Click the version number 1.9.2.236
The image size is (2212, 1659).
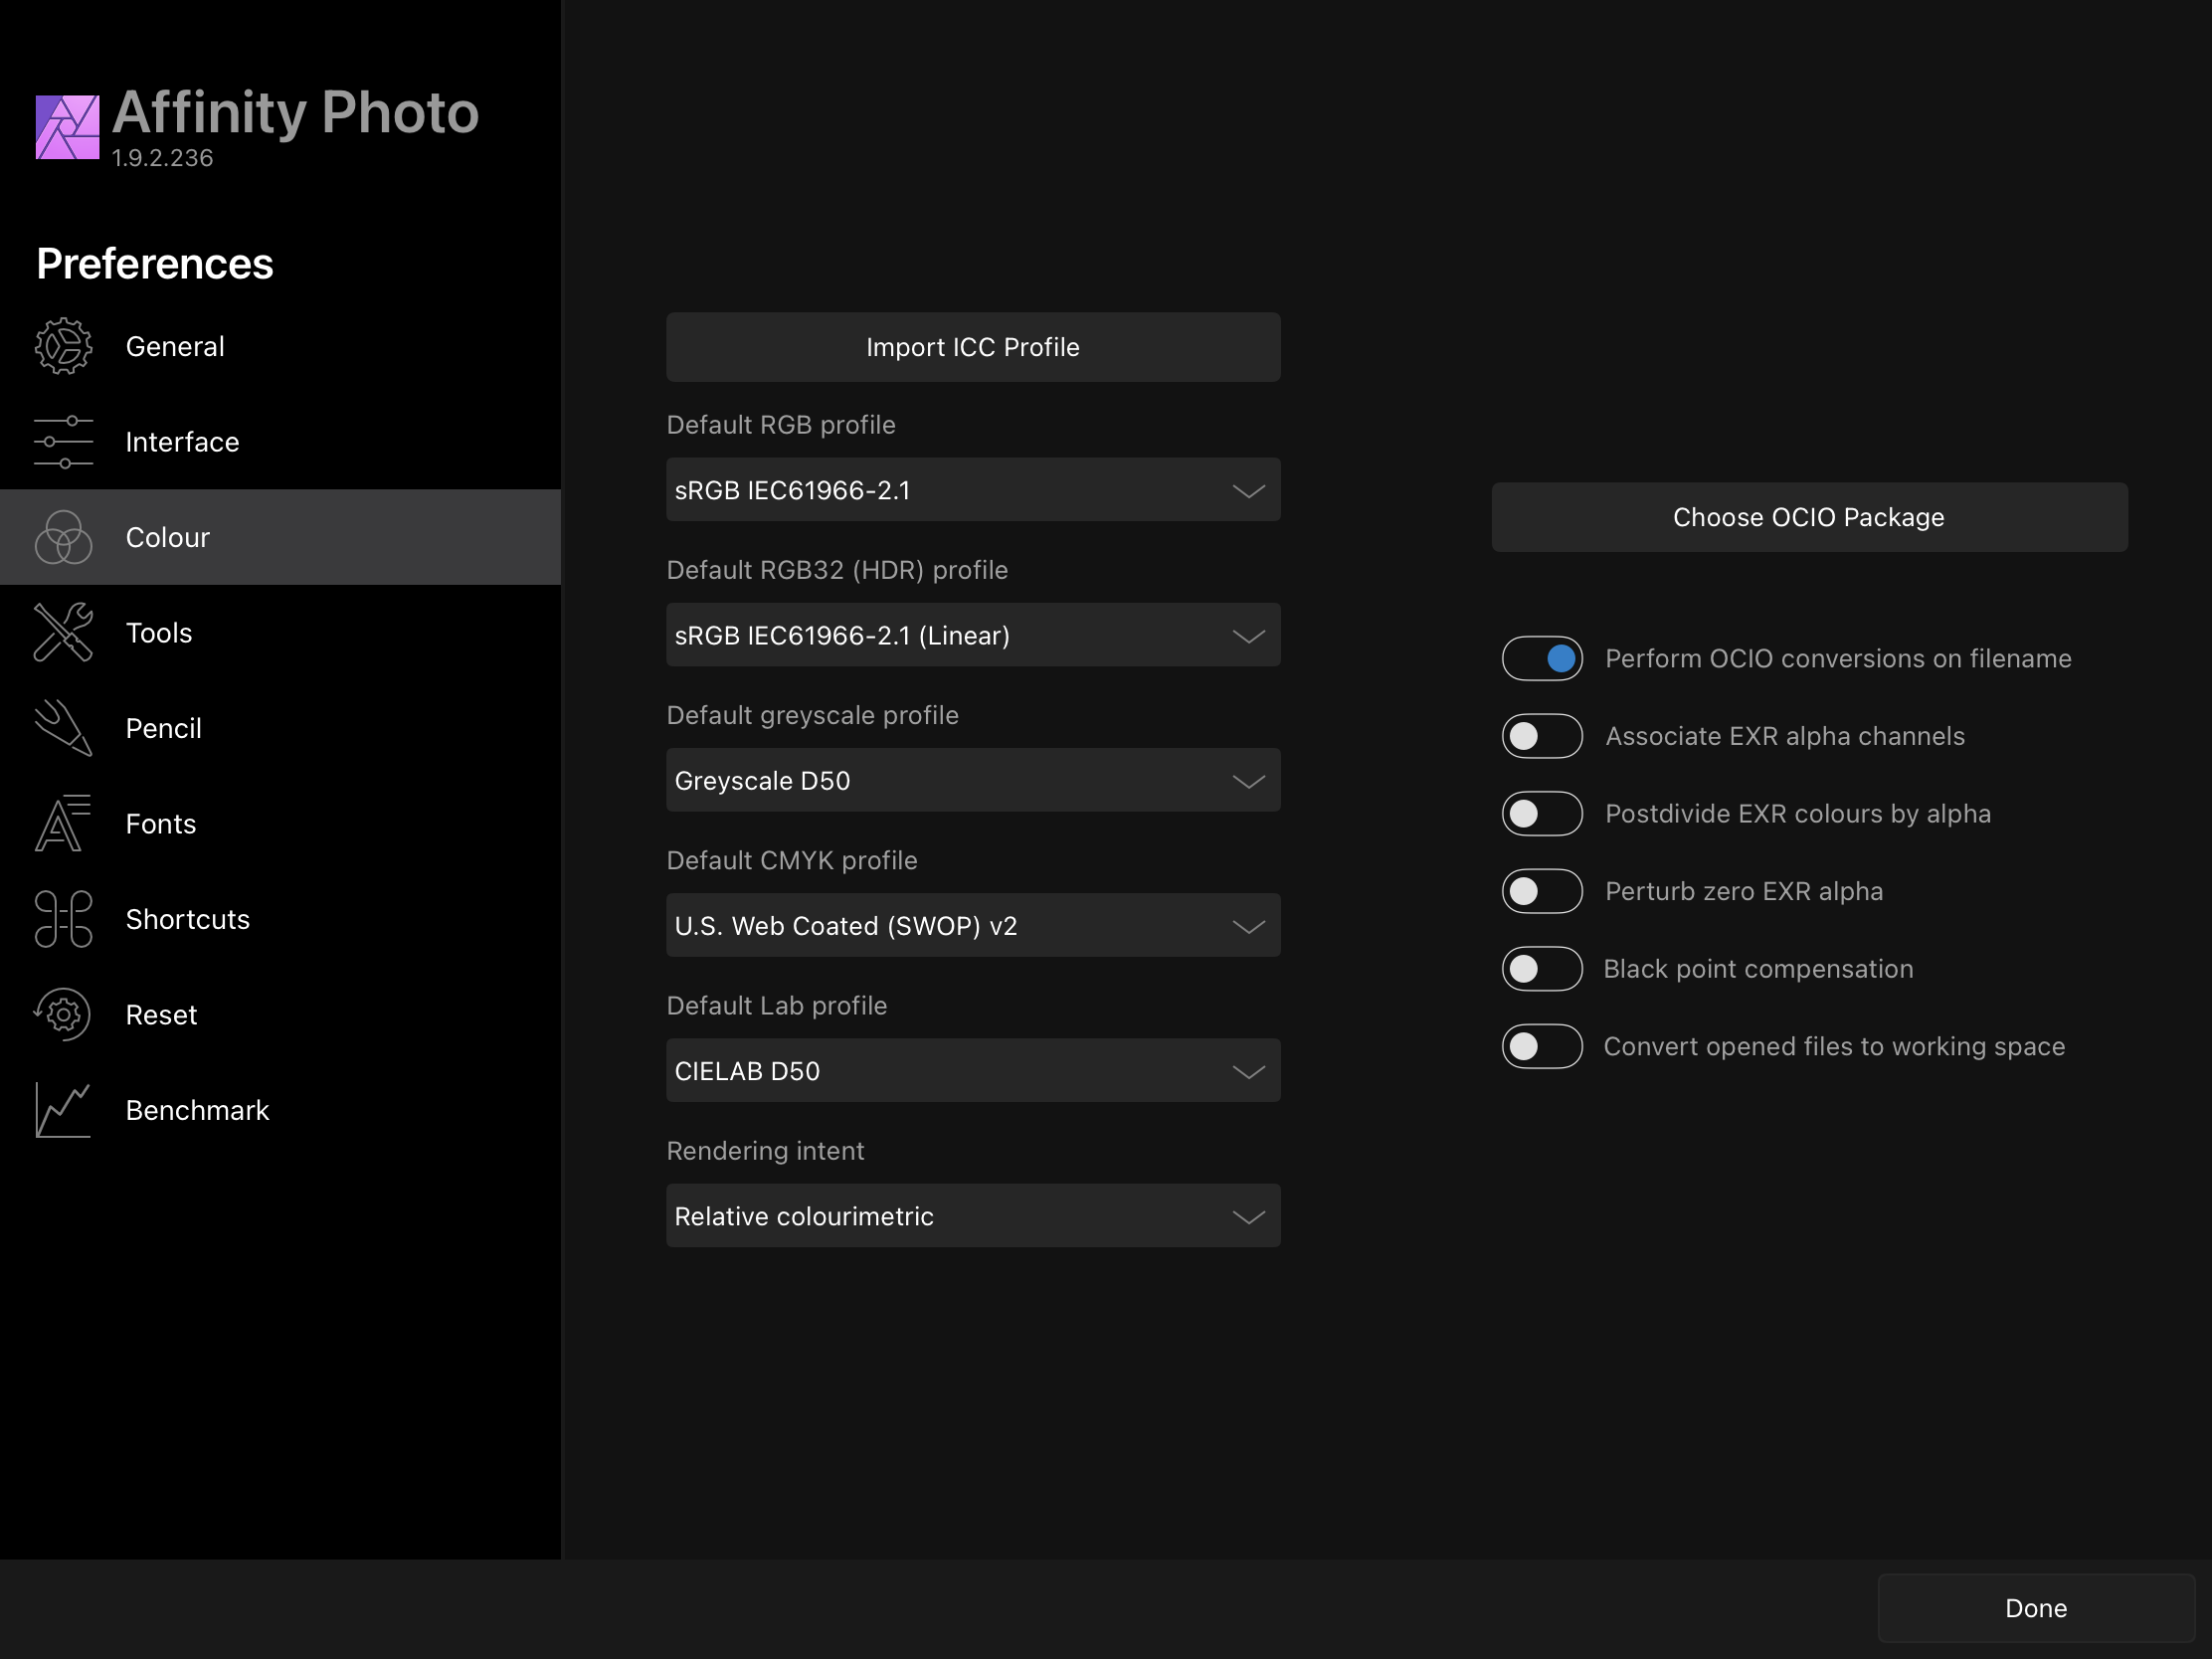[162, 158]
